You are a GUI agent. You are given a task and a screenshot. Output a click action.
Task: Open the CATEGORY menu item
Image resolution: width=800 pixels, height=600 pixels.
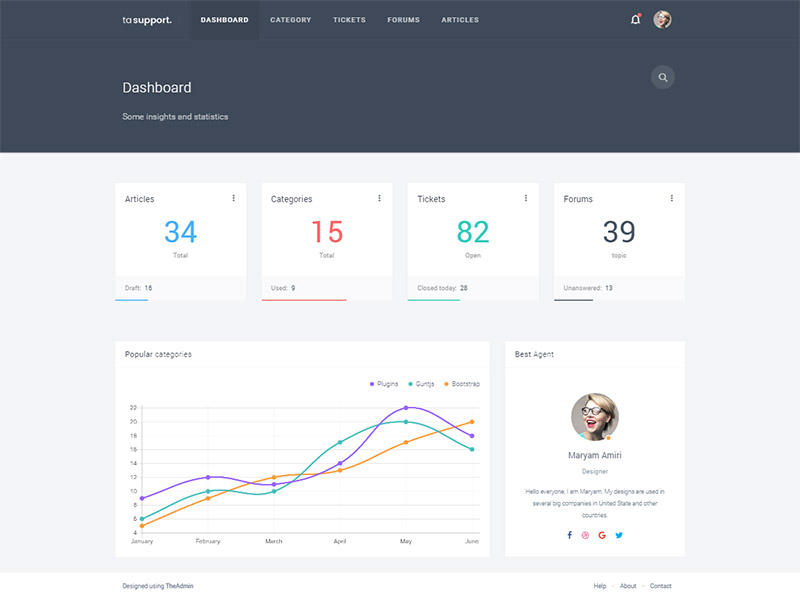tap(290, 19)
